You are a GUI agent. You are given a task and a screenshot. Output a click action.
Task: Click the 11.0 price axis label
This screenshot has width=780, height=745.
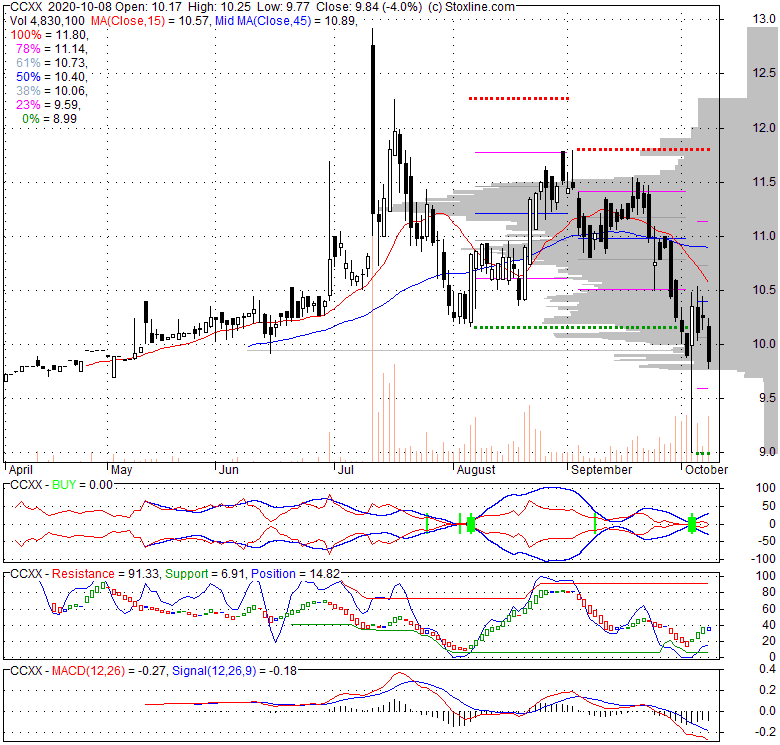(x=764, y=236)
